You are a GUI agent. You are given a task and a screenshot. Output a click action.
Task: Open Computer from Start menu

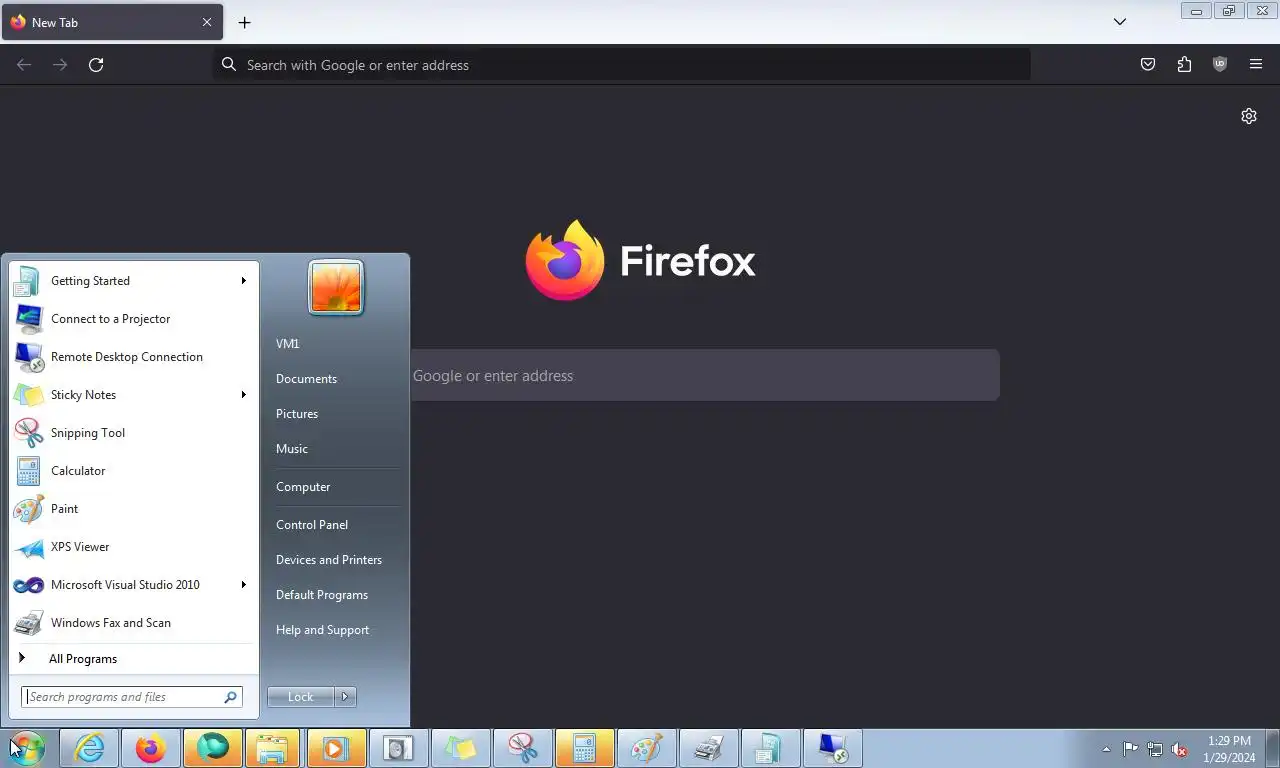303,487
